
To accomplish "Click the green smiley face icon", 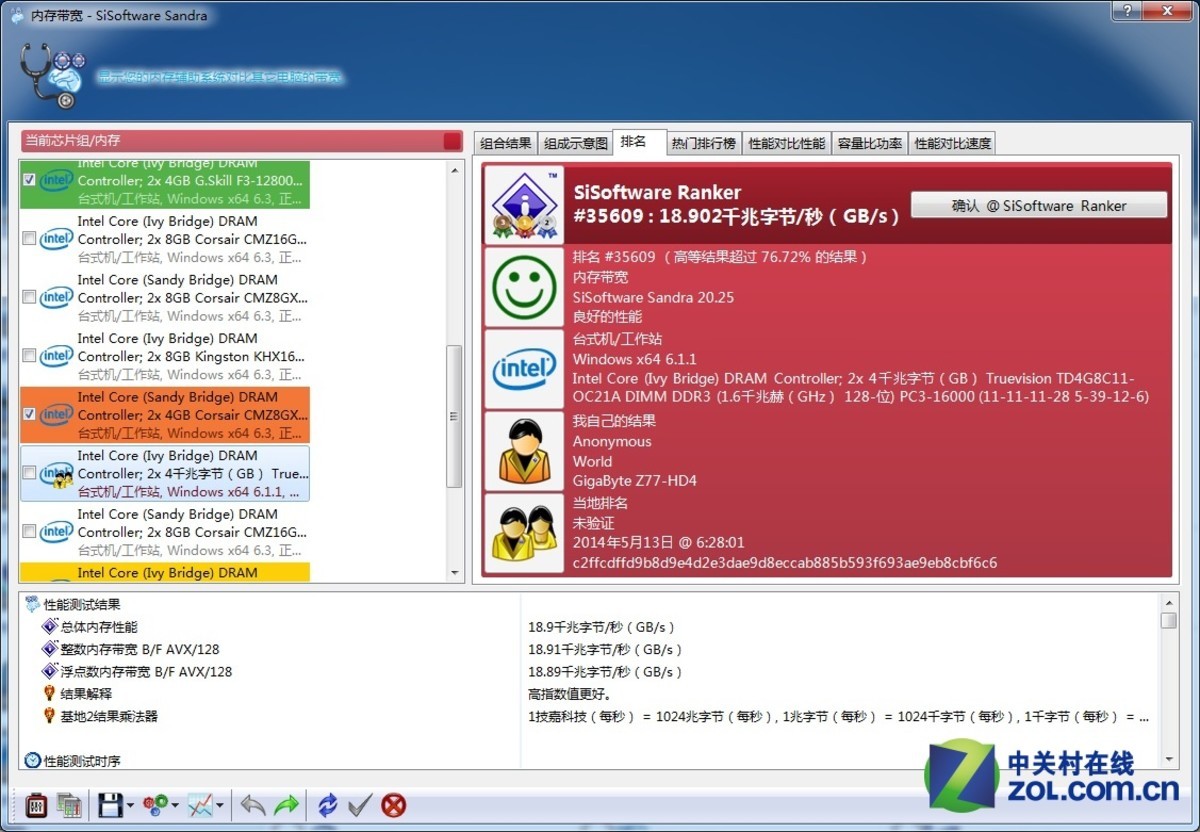I will tap(522, 287).
